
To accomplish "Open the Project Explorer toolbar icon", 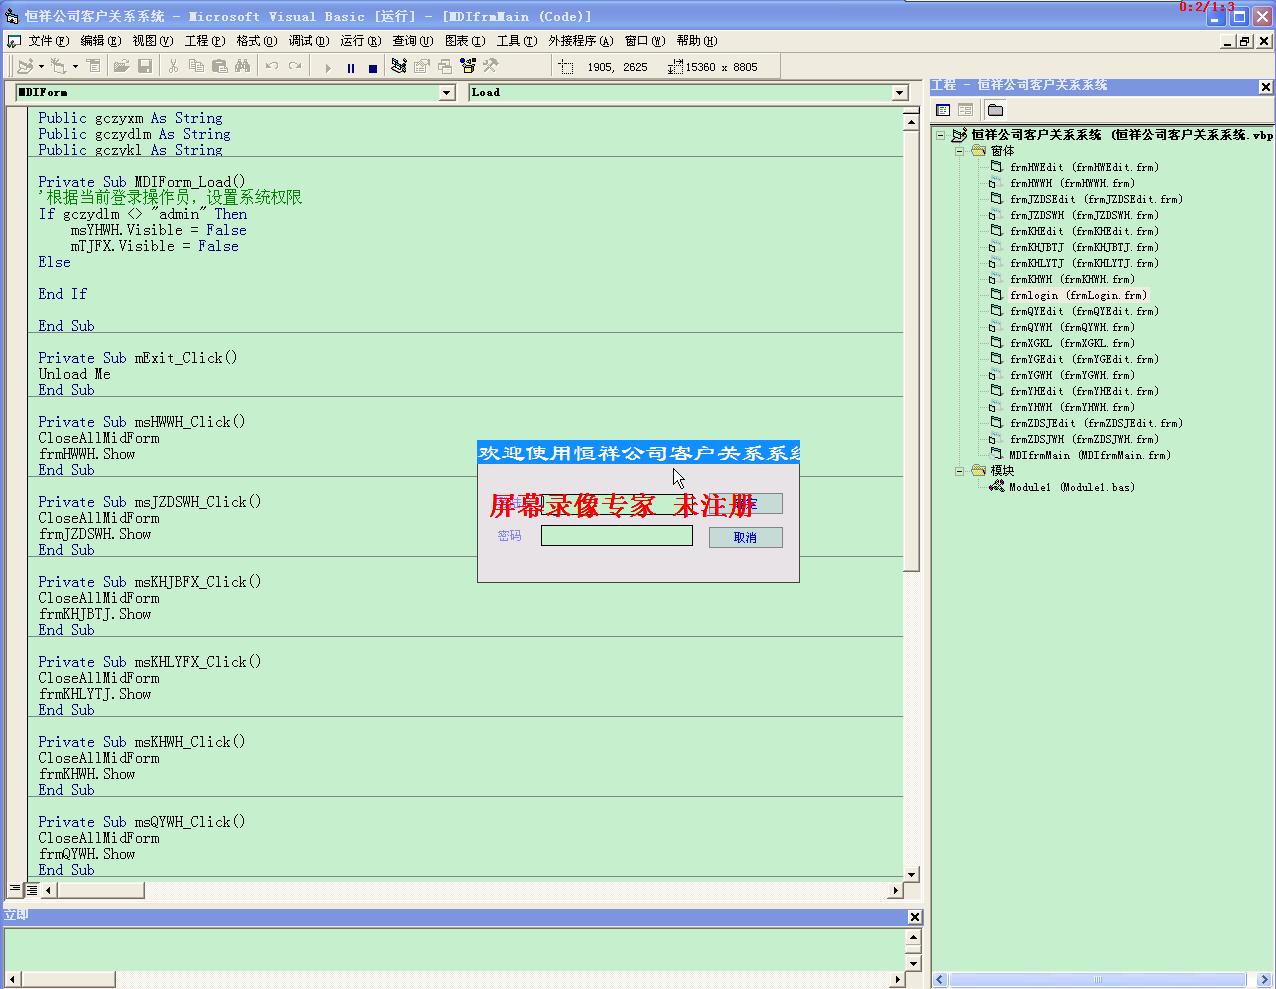I will click(399, 66).
